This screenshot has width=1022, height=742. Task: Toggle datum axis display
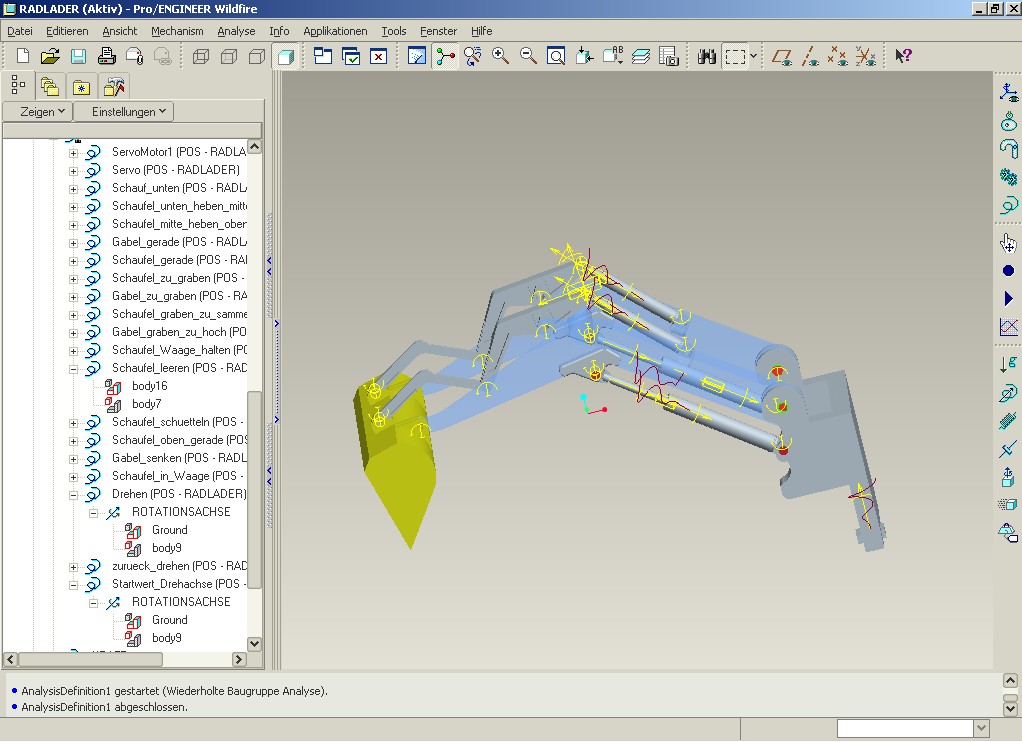812,57
